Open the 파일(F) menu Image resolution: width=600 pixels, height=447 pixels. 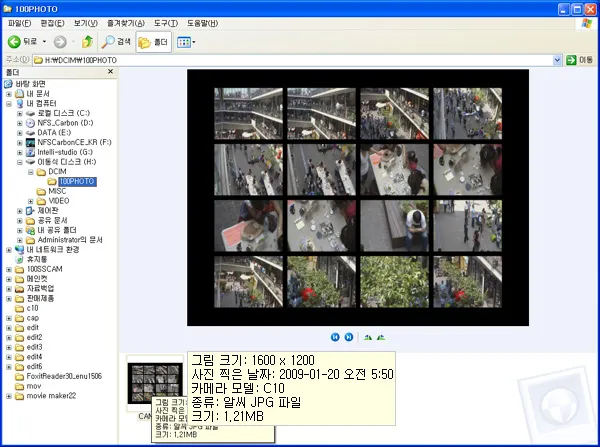[19, 22]
